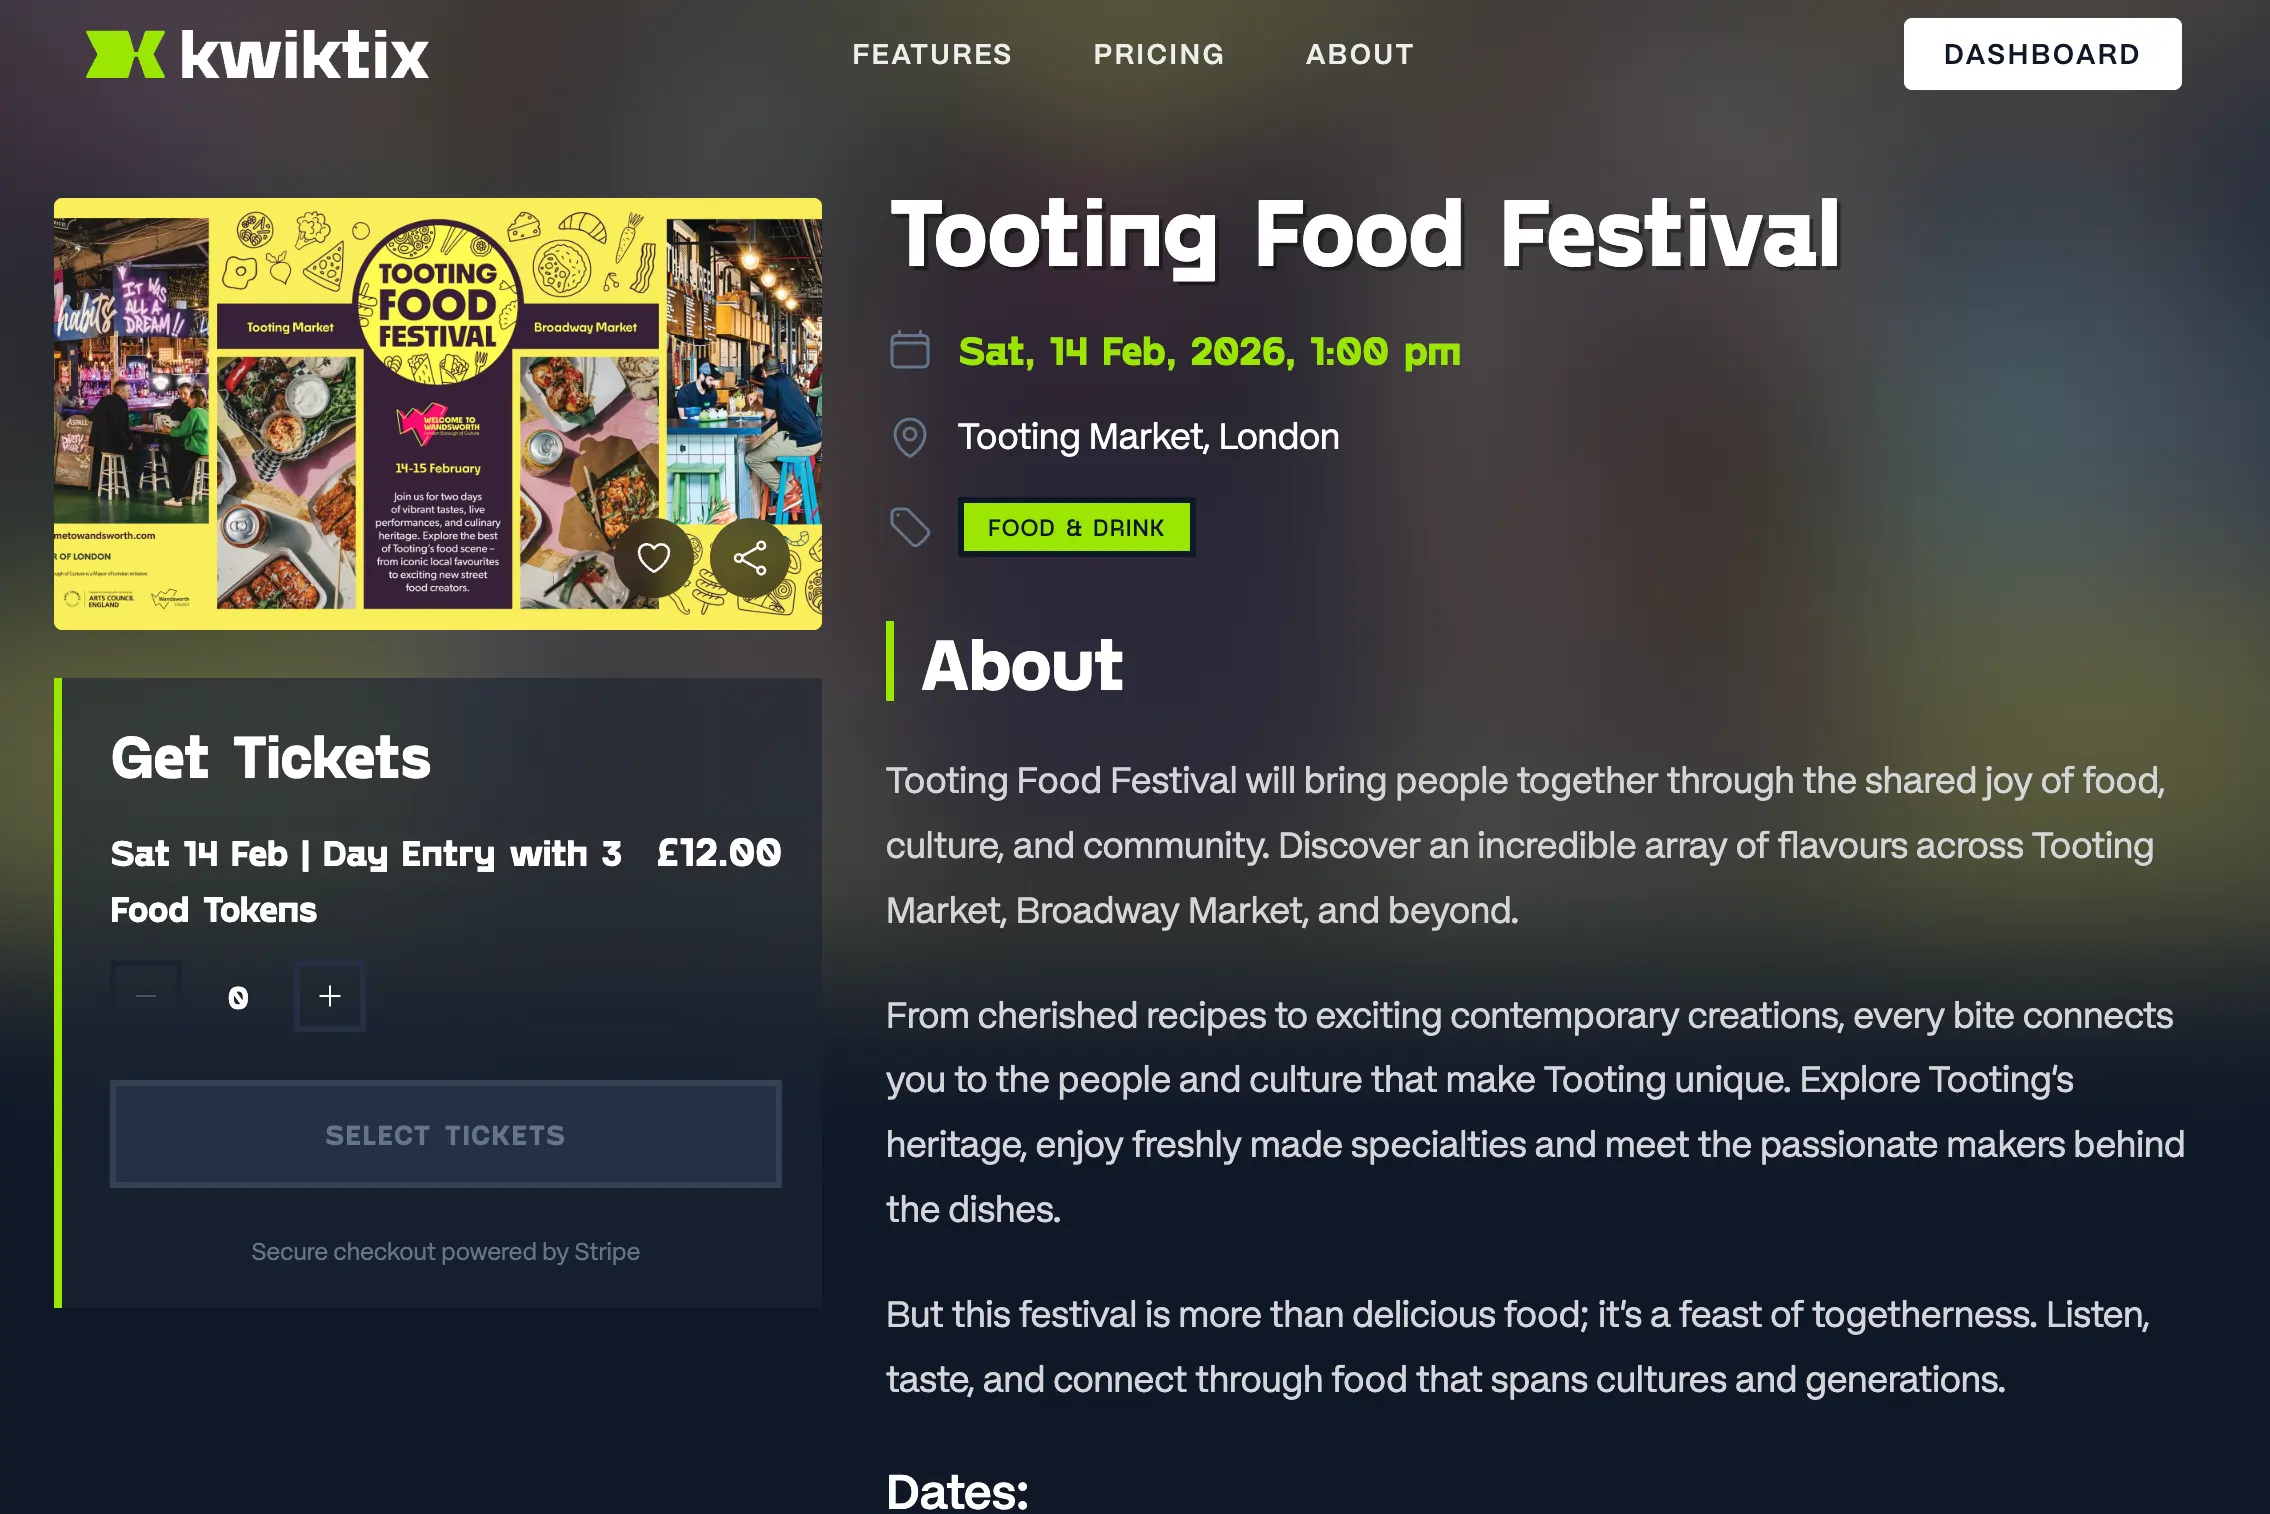Click the event date Sat, 14 Feb, 2026
This screenshot has width=2270, height=1514.
pos(1209,352)
